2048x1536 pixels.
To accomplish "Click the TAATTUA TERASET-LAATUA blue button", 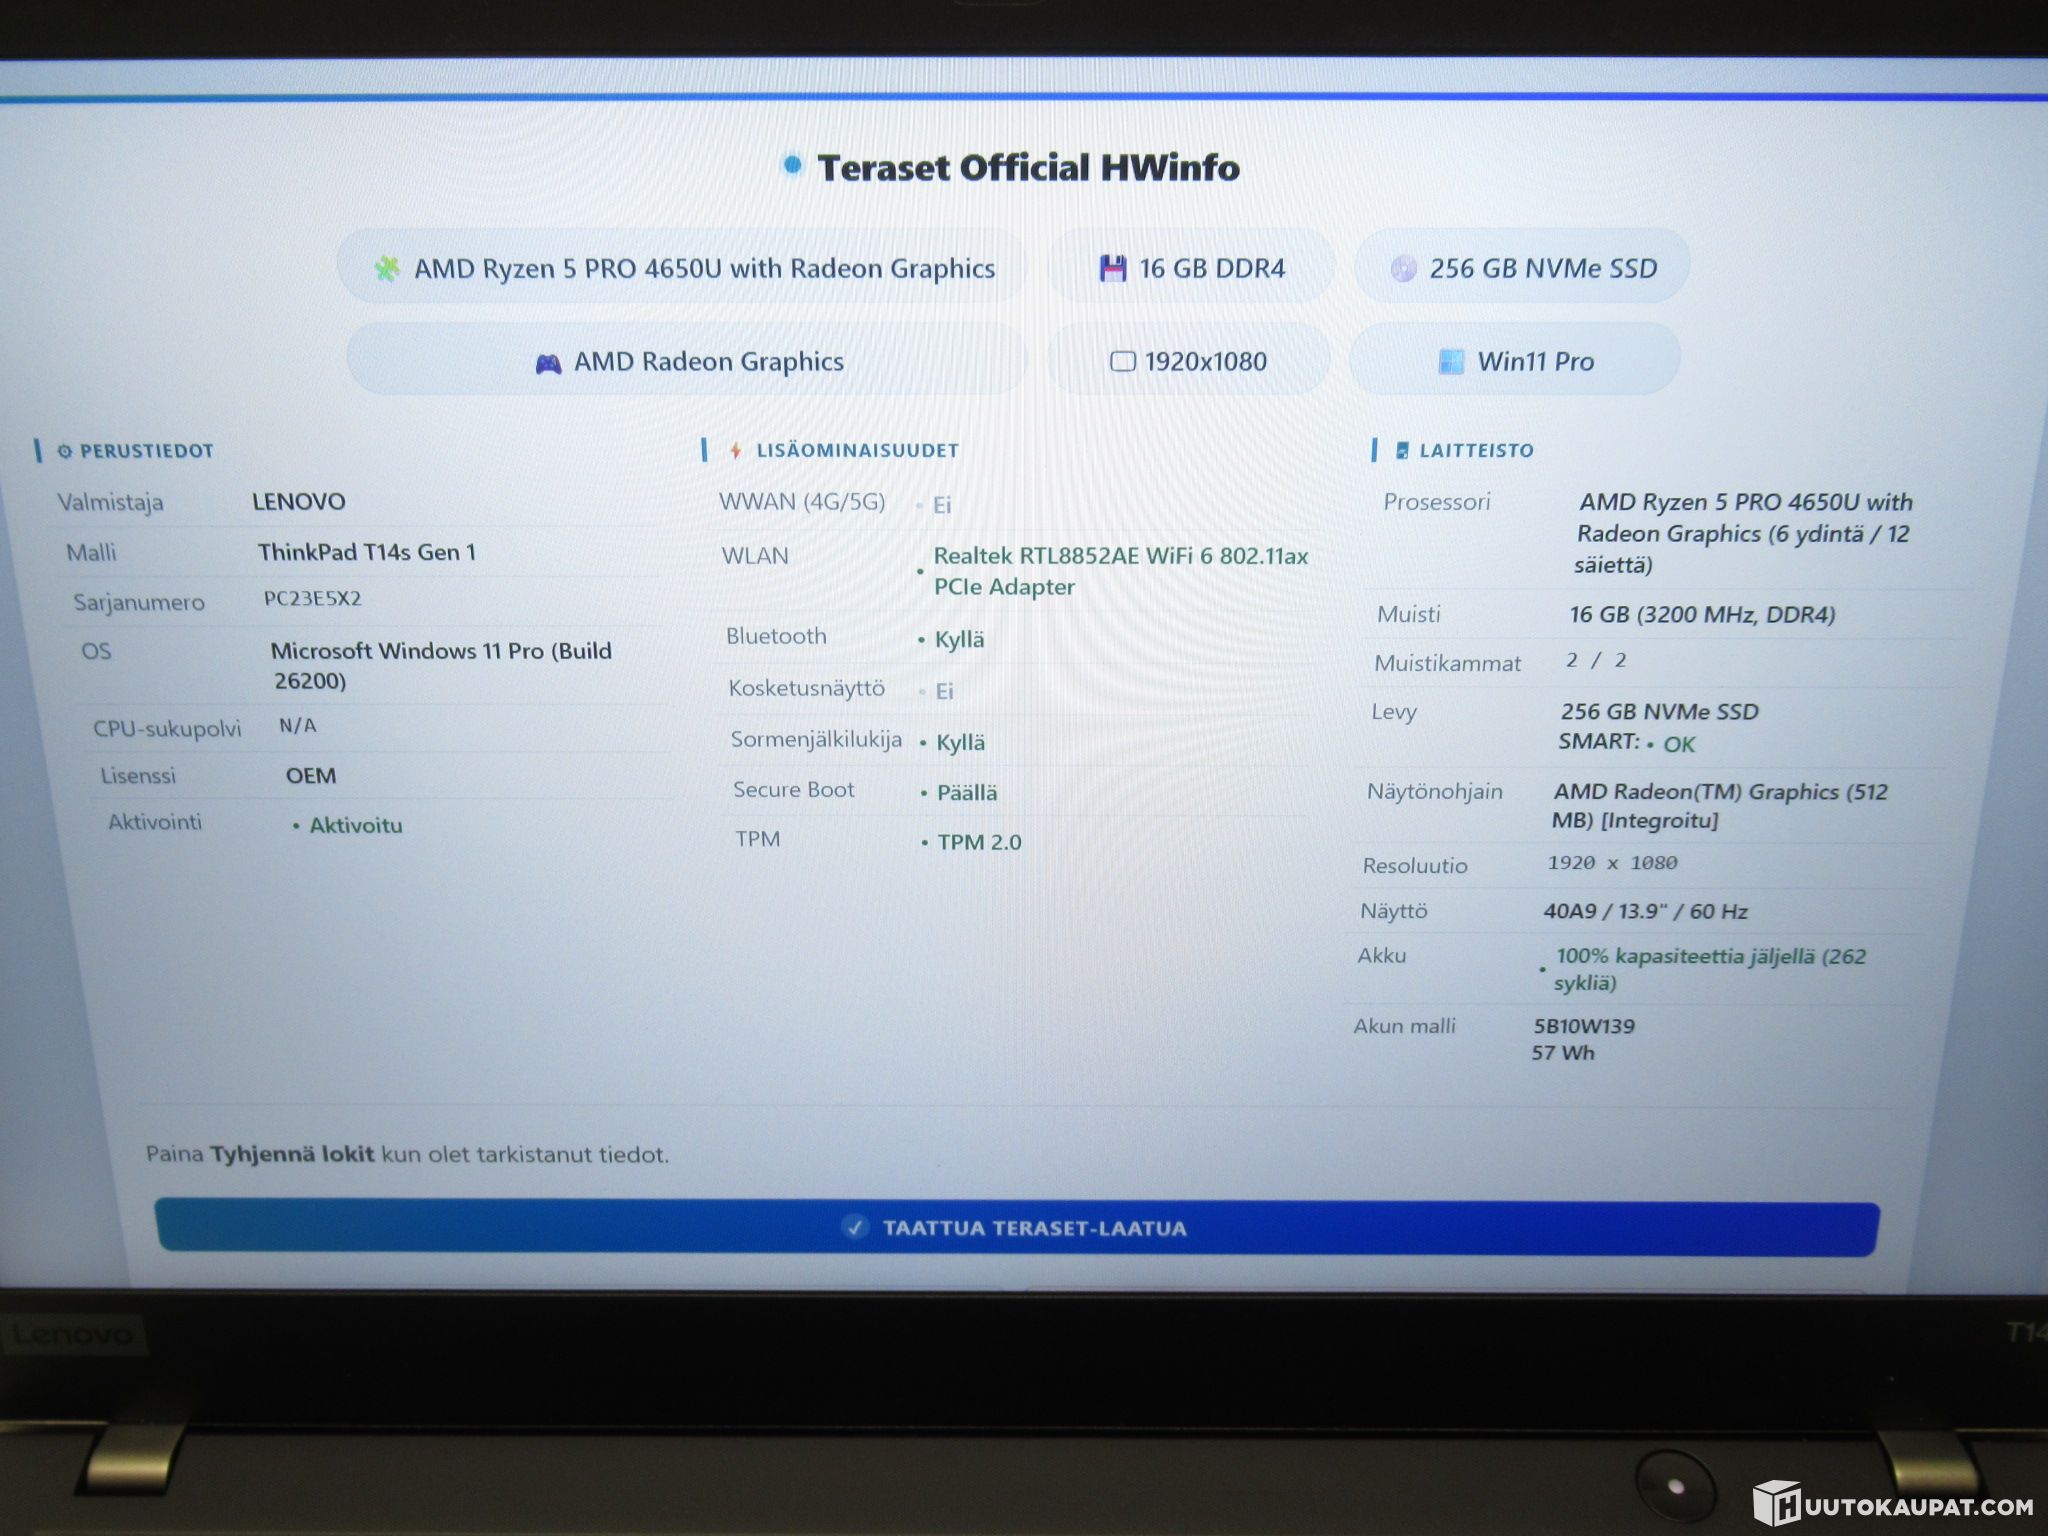I will [x=1018, y=1228].
